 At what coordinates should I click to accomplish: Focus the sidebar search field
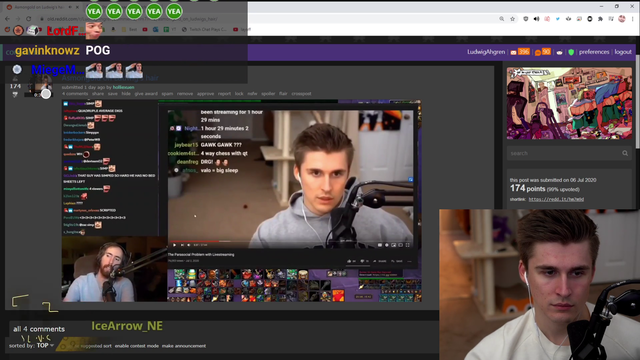[x=569, y=153]
